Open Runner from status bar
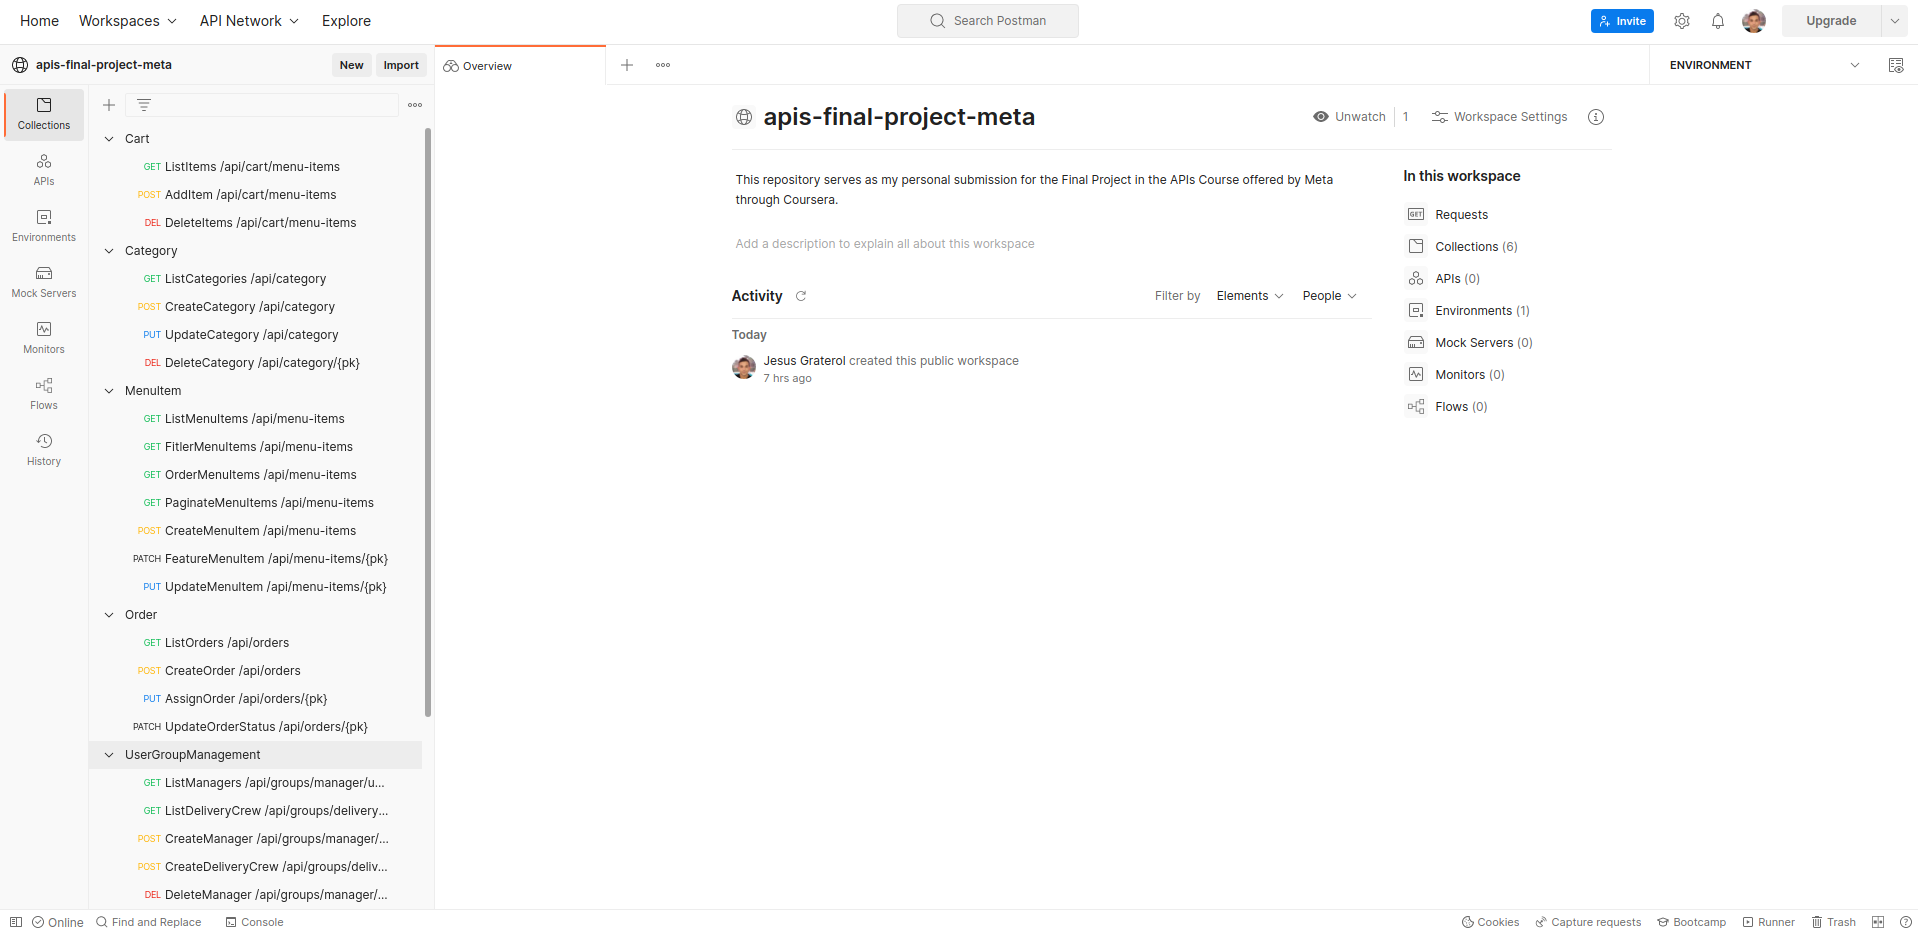The height and width of the screenshot is (932, 1918). coord(1769,922)
